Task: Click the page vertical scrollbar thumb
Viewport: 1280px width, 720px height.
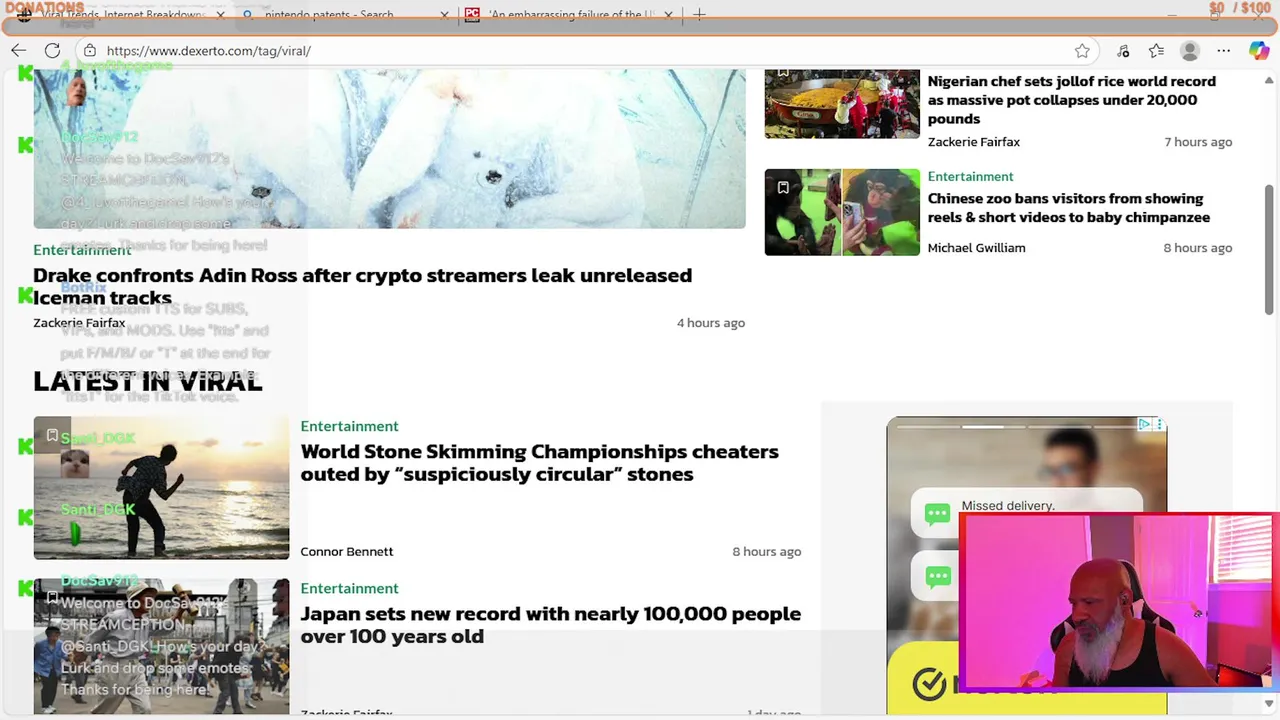Action: point(1270,252)
